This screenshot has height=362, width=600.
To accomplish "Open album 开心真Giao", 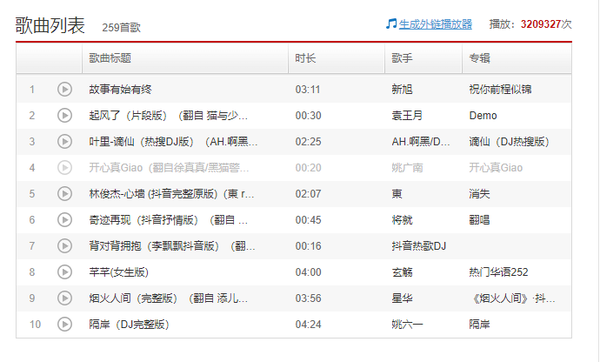I will 496,168.
